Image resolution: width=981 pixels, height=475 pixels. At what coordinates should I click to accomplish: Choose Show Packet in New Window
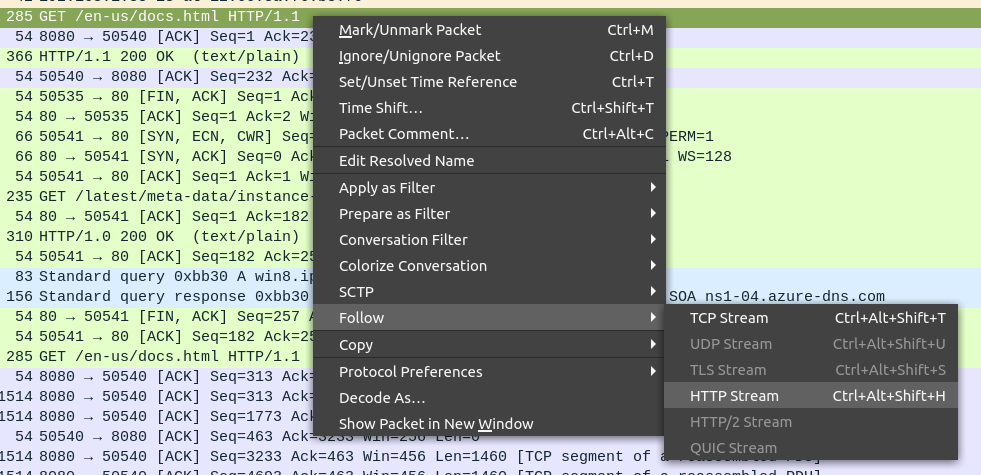(436, 424)
